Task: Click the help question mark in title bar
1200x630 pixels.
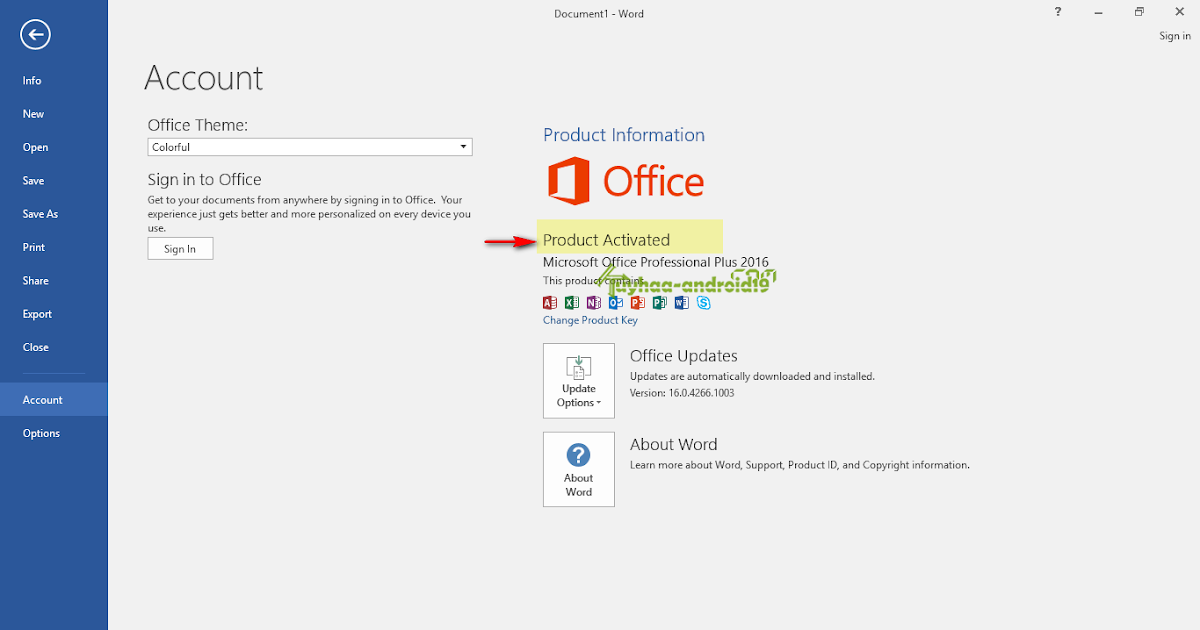Action: tap(1058, 11)
